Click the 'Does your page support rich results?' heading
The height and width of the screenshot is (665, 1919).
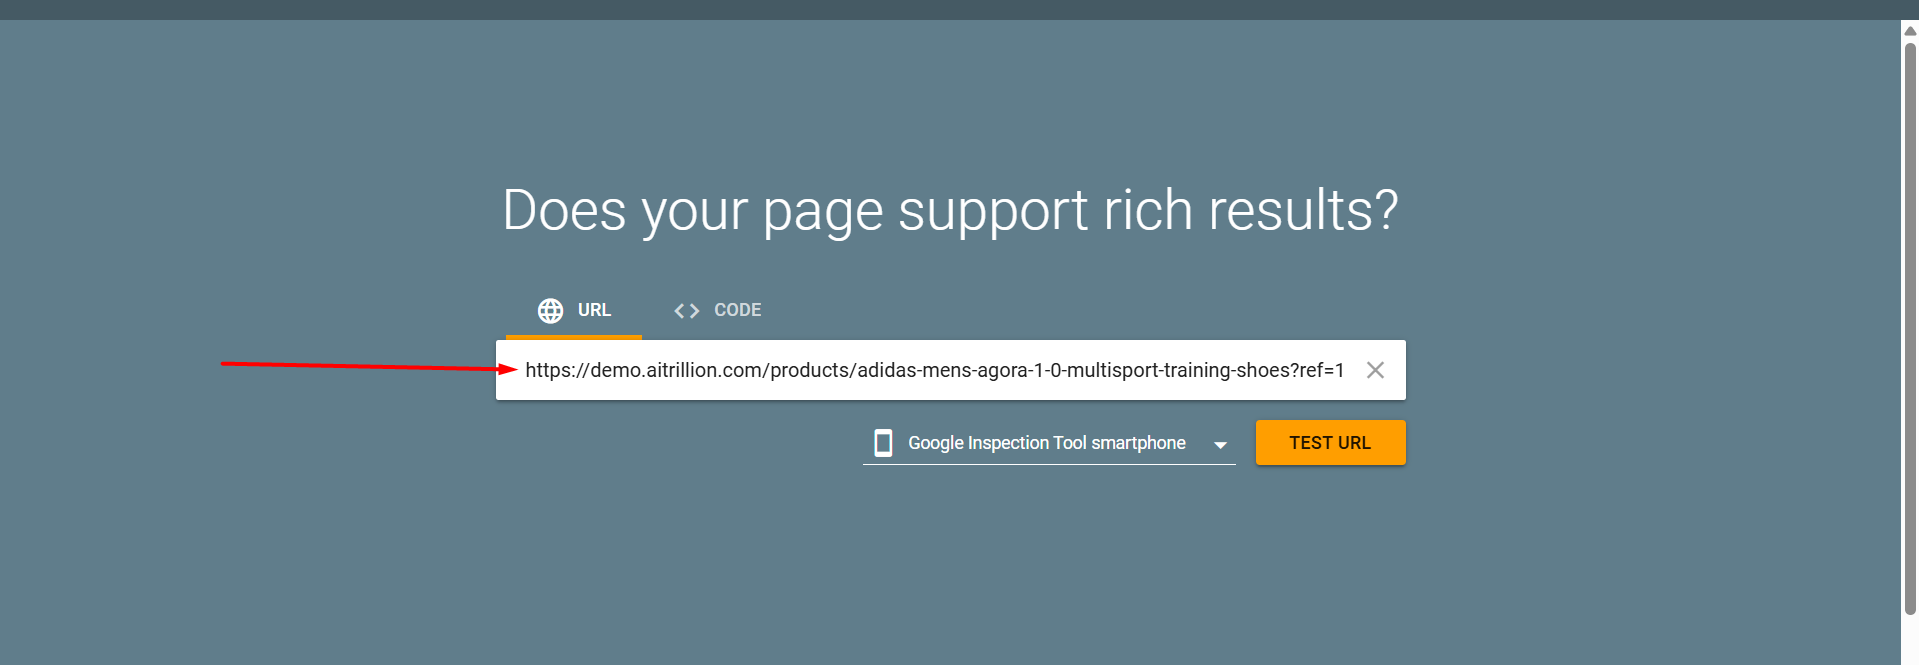[949, 211]
